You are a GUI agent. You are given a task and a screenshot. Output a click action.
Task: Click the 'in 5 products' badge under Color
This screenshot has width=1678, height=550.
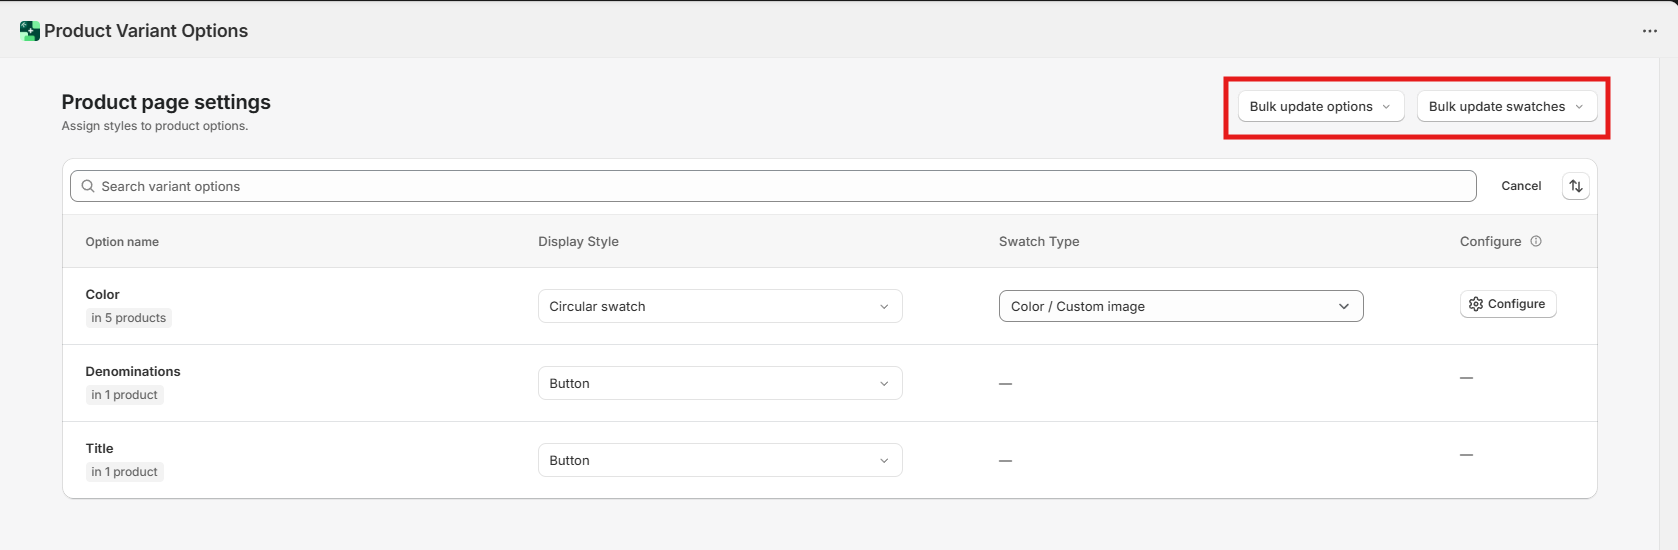coord(128,318)
